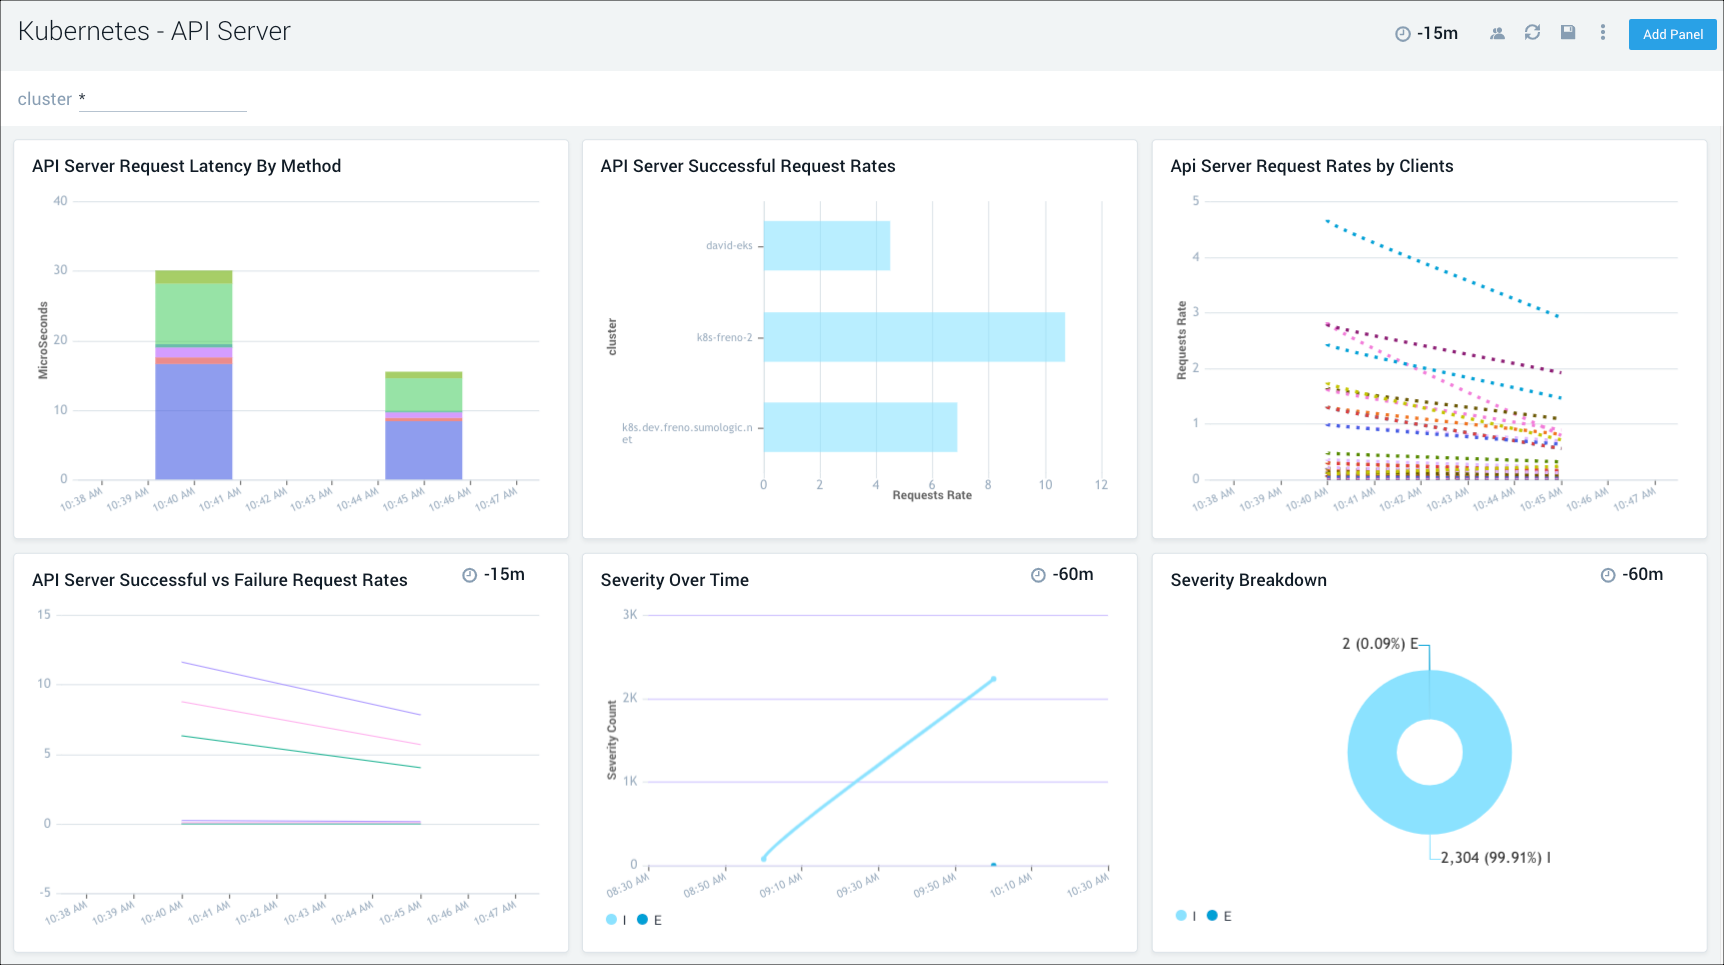Click the save dashboard icon
Screen dimensions: 1724x965
pyautogui.click(x=1567, y=32)
